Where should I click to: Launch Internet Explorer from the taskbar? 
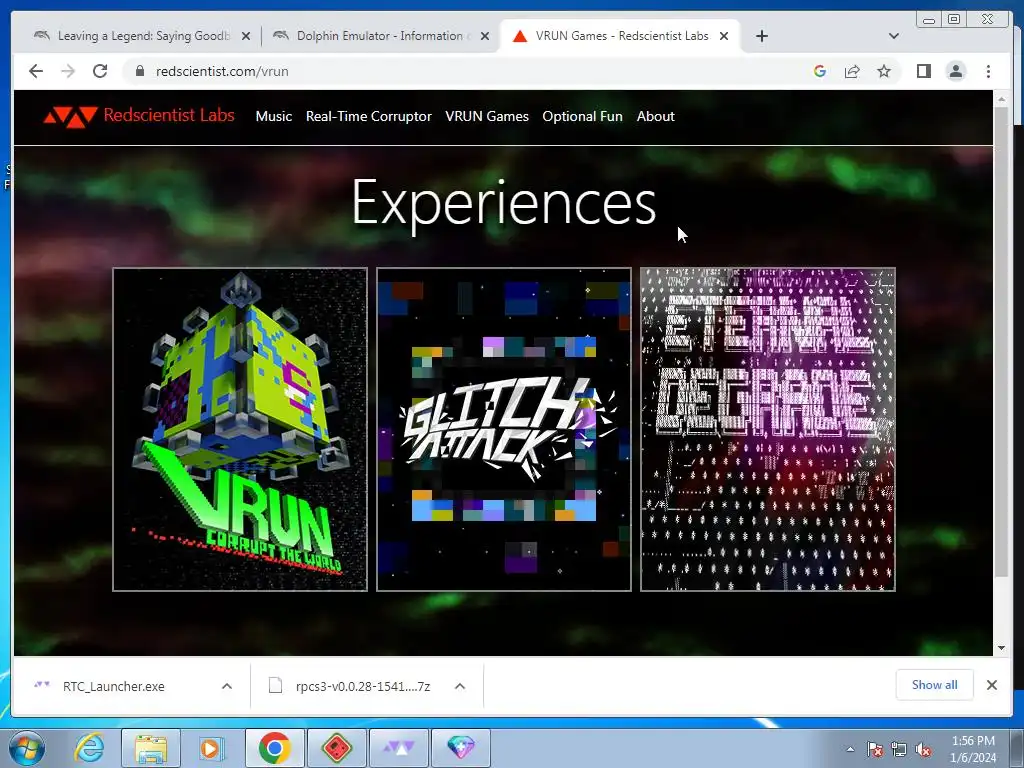89,748
